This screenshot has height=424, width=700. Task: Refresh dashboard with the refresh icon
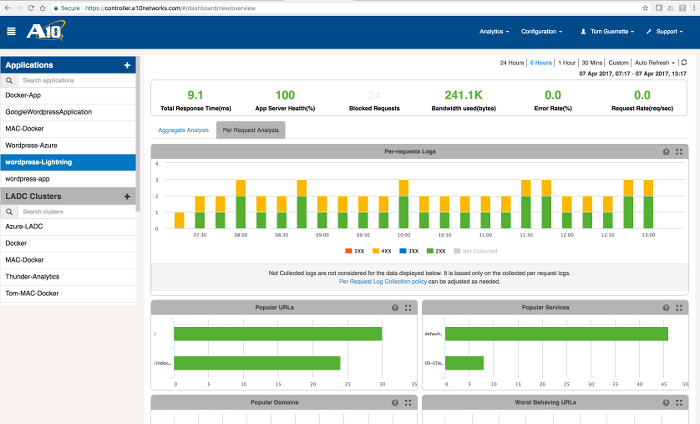click(x=684, y=62)
